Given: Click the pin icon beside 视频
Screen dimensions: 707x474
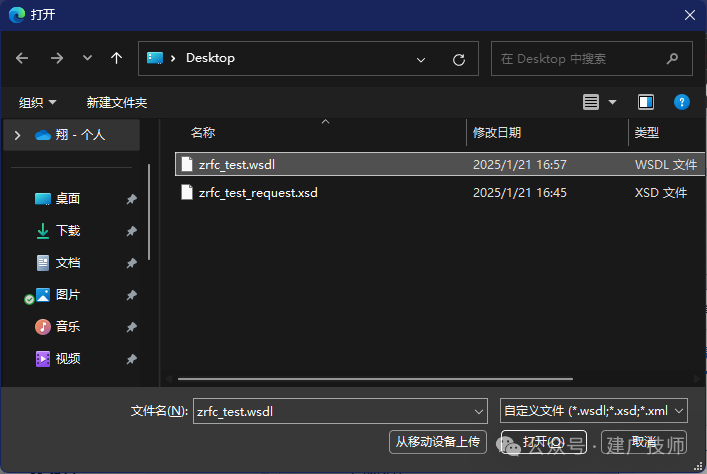Looking at the screenshot, I should 131,359.
